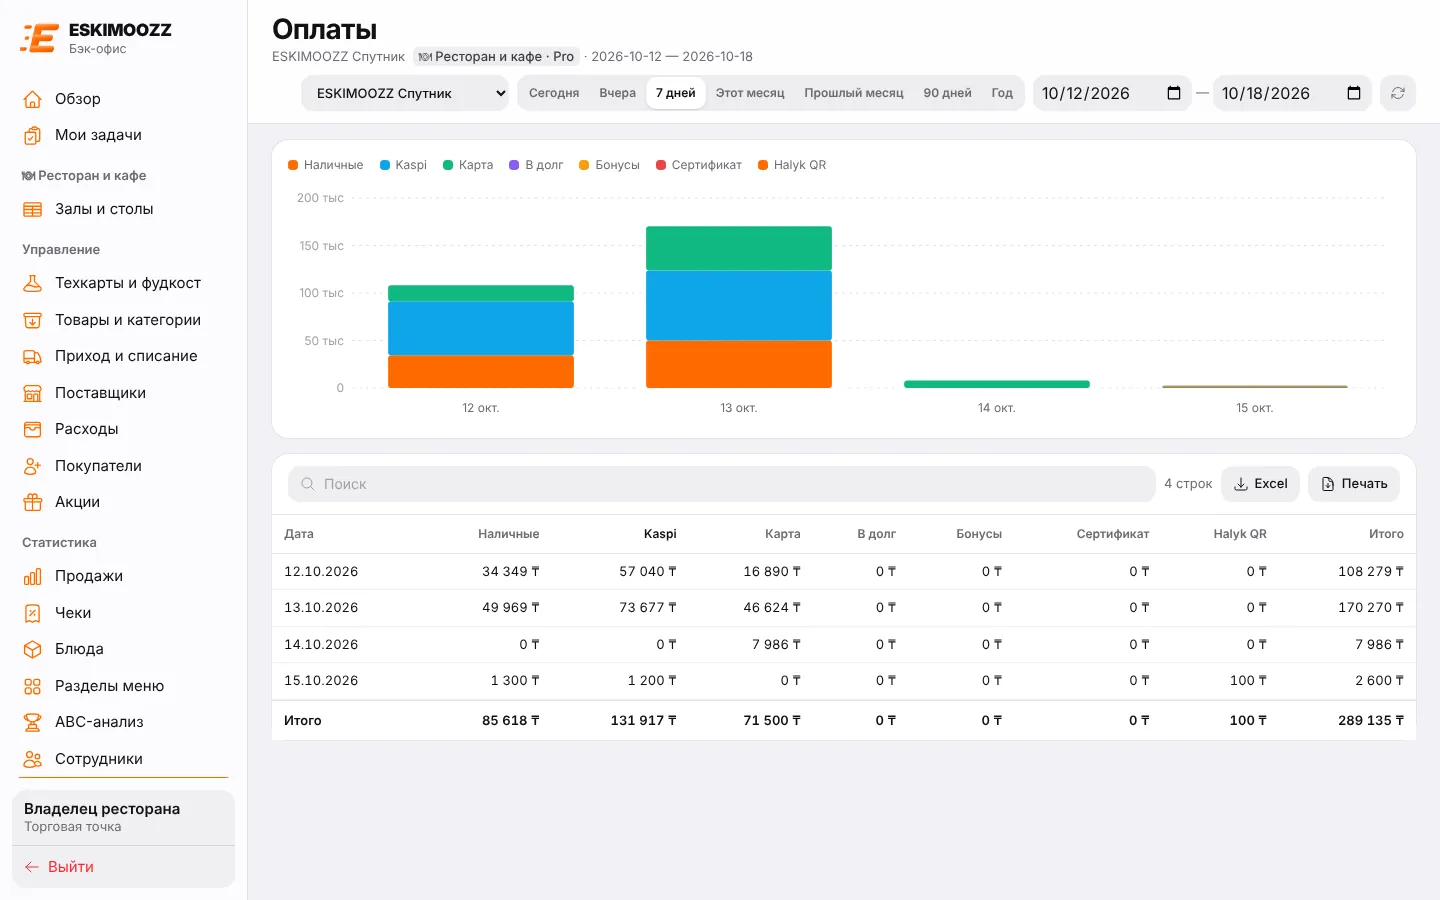Toggle В долг series in legend

click(536, 165)
